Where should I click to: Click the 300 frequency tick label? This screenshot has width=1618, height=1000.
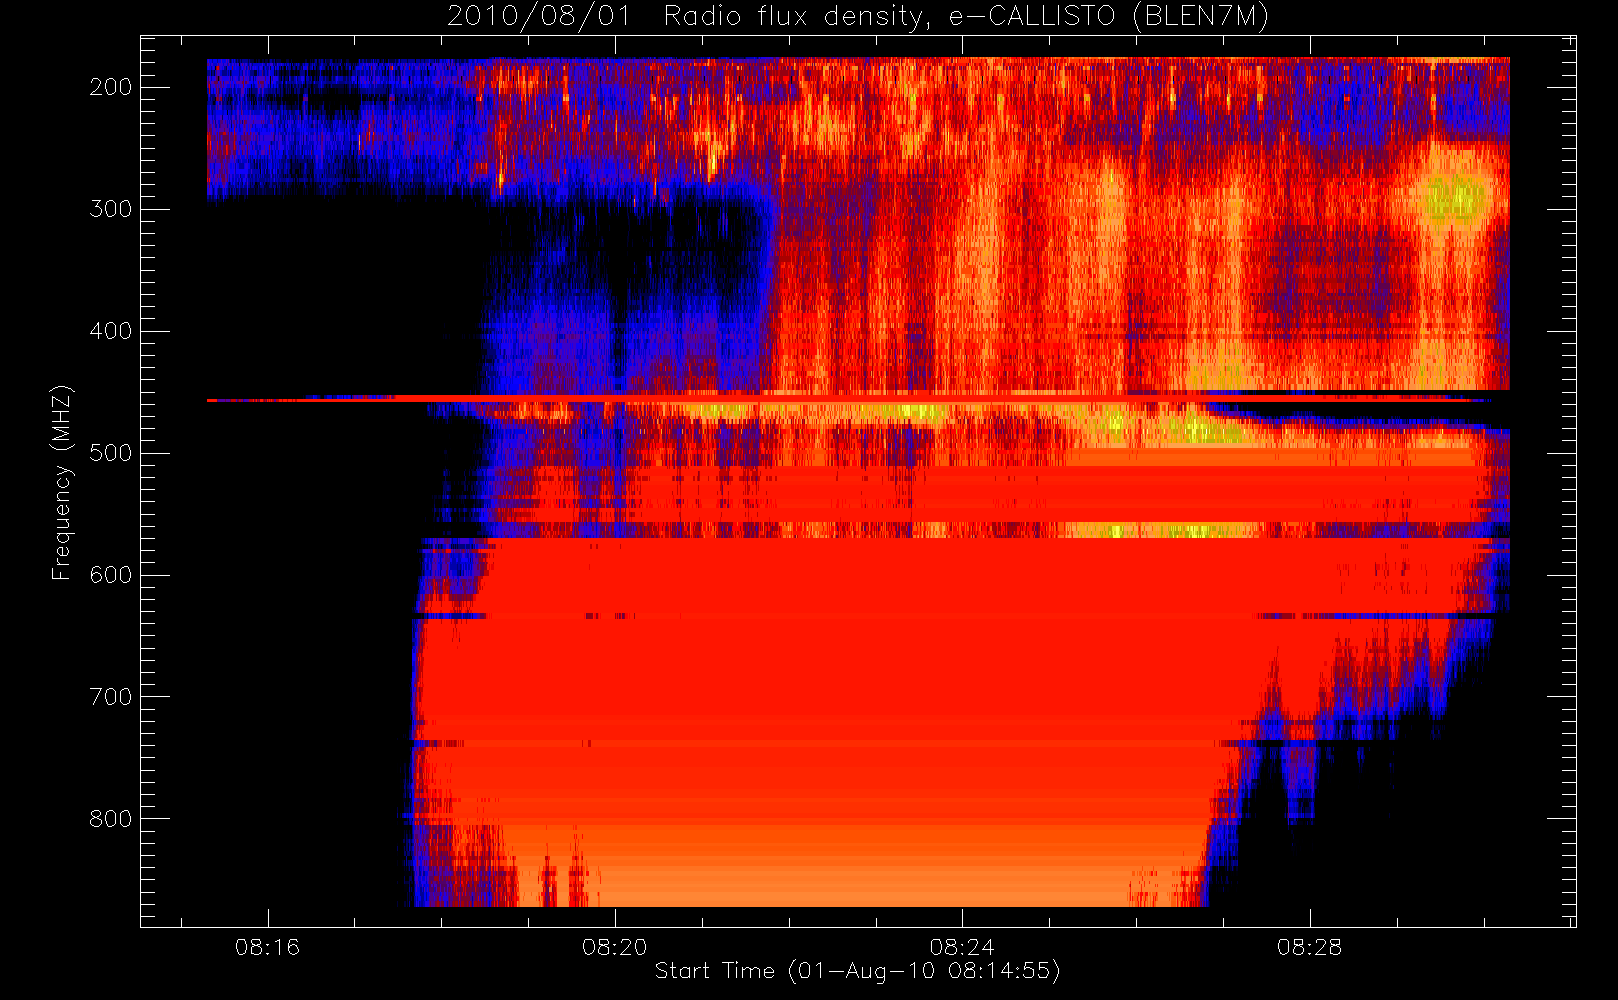tap(111, 209)
